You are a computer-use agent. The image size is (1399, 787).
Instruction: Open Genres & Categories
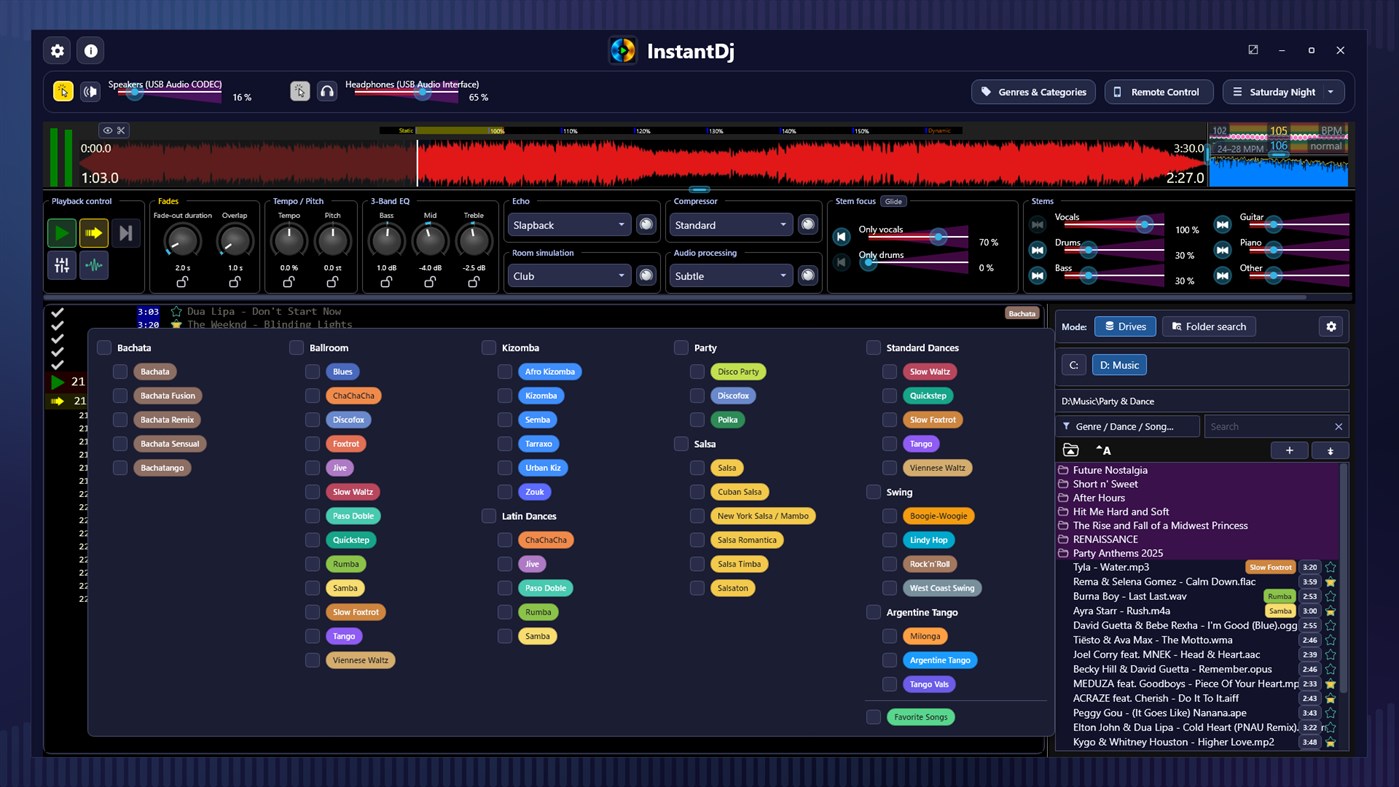tap(1033, 92)
